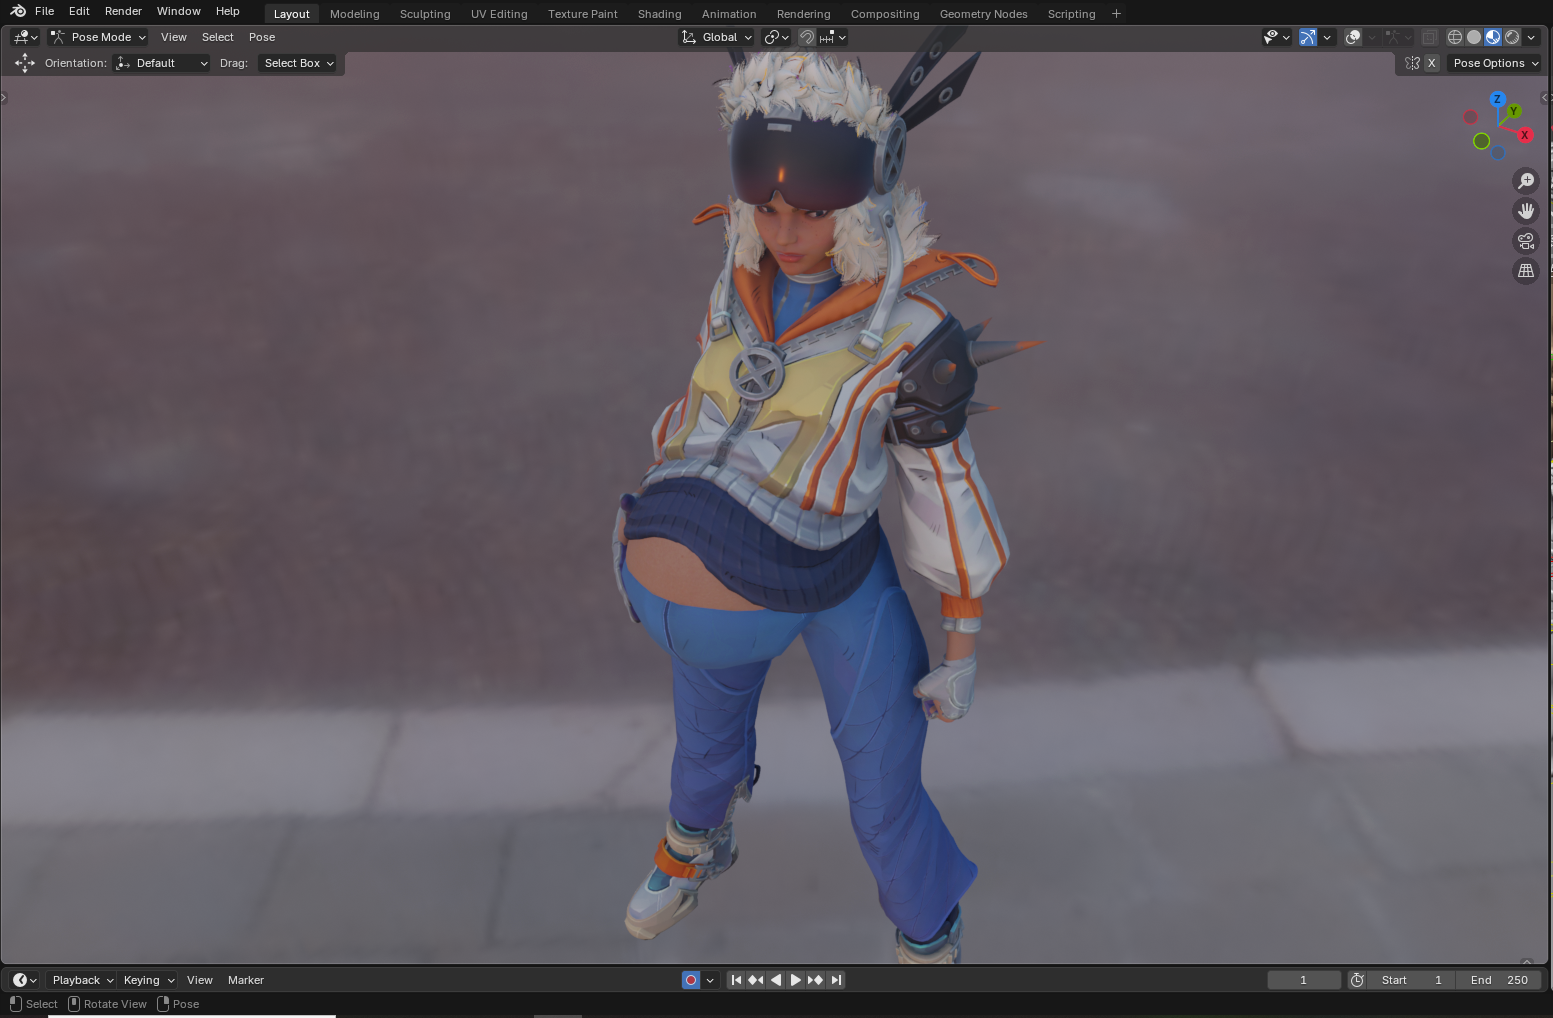The image size is (1553, 1018).
Task: Expand the gizmo options dropdown arrow
Action: [x=1327, y=37]
